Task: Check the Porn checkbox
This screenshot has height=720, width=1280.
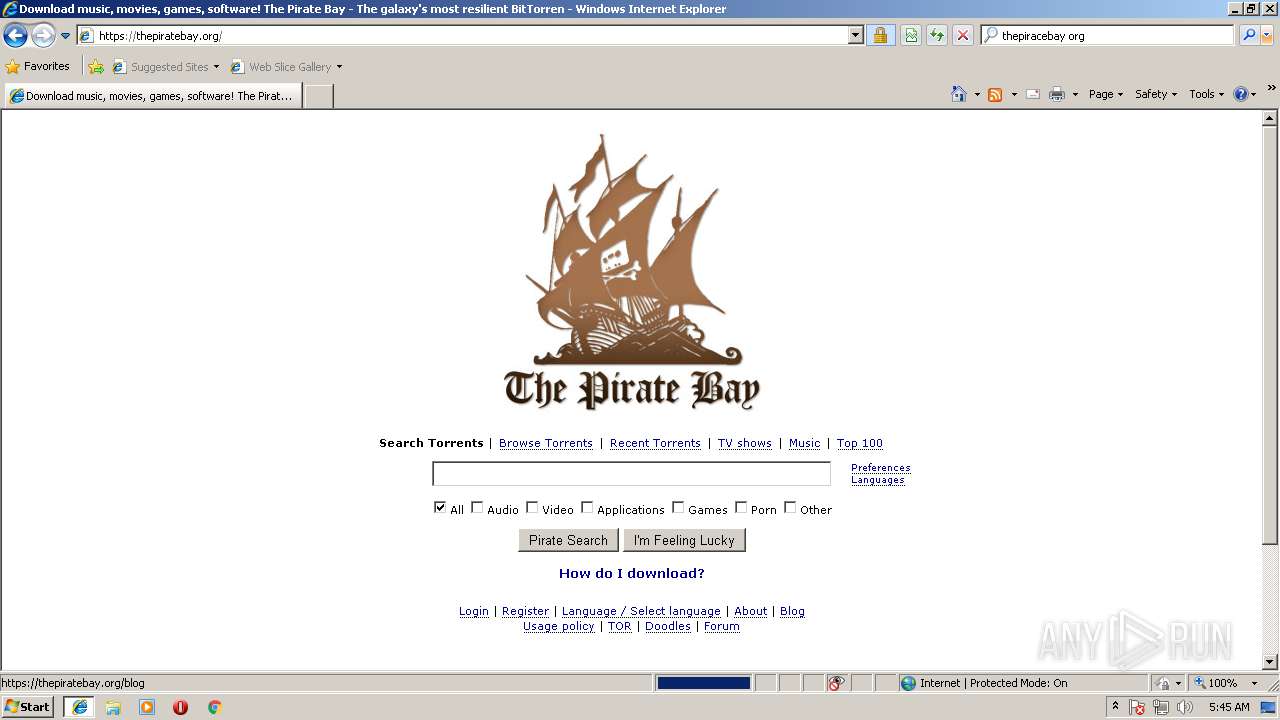Action: (x=741, y=507)
